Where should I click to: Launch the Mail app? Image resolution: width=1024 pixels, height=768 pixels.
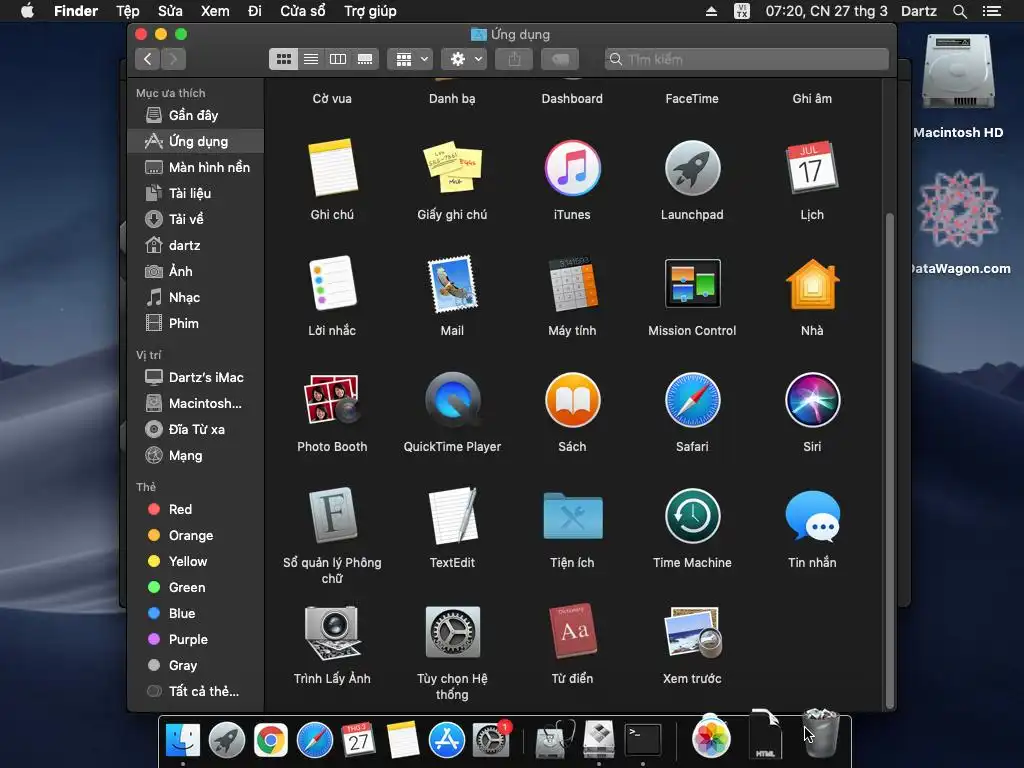452,283
